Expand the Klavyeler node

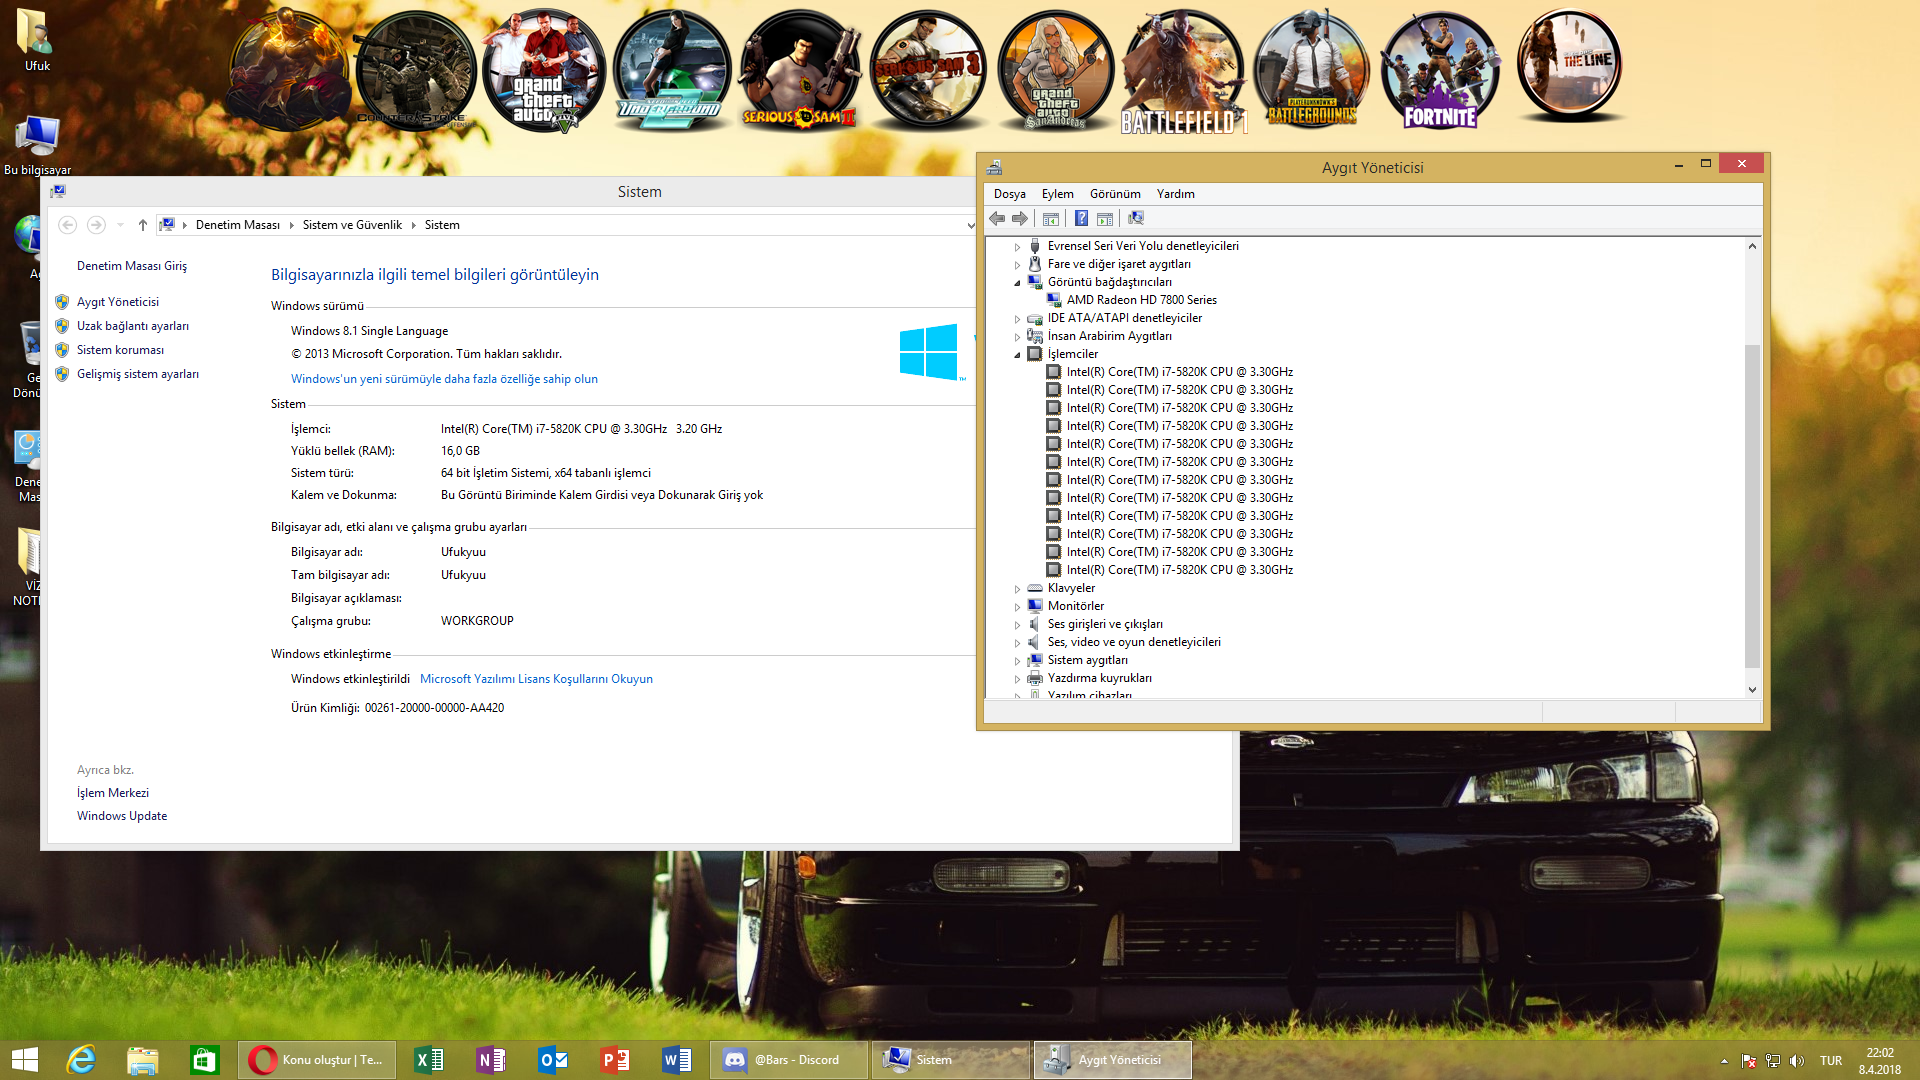(1017, 588)
